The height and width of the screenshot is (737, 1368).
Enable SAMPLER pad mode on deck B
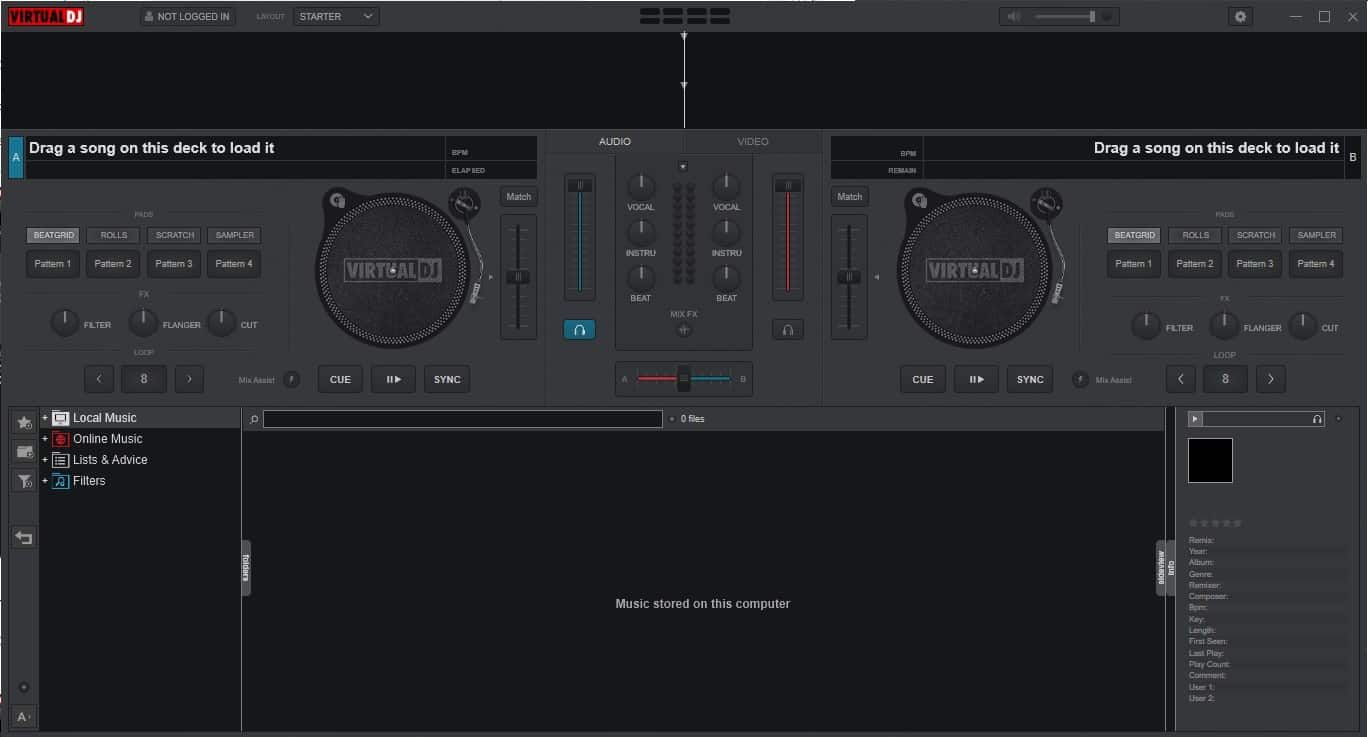pos(1316,235)
